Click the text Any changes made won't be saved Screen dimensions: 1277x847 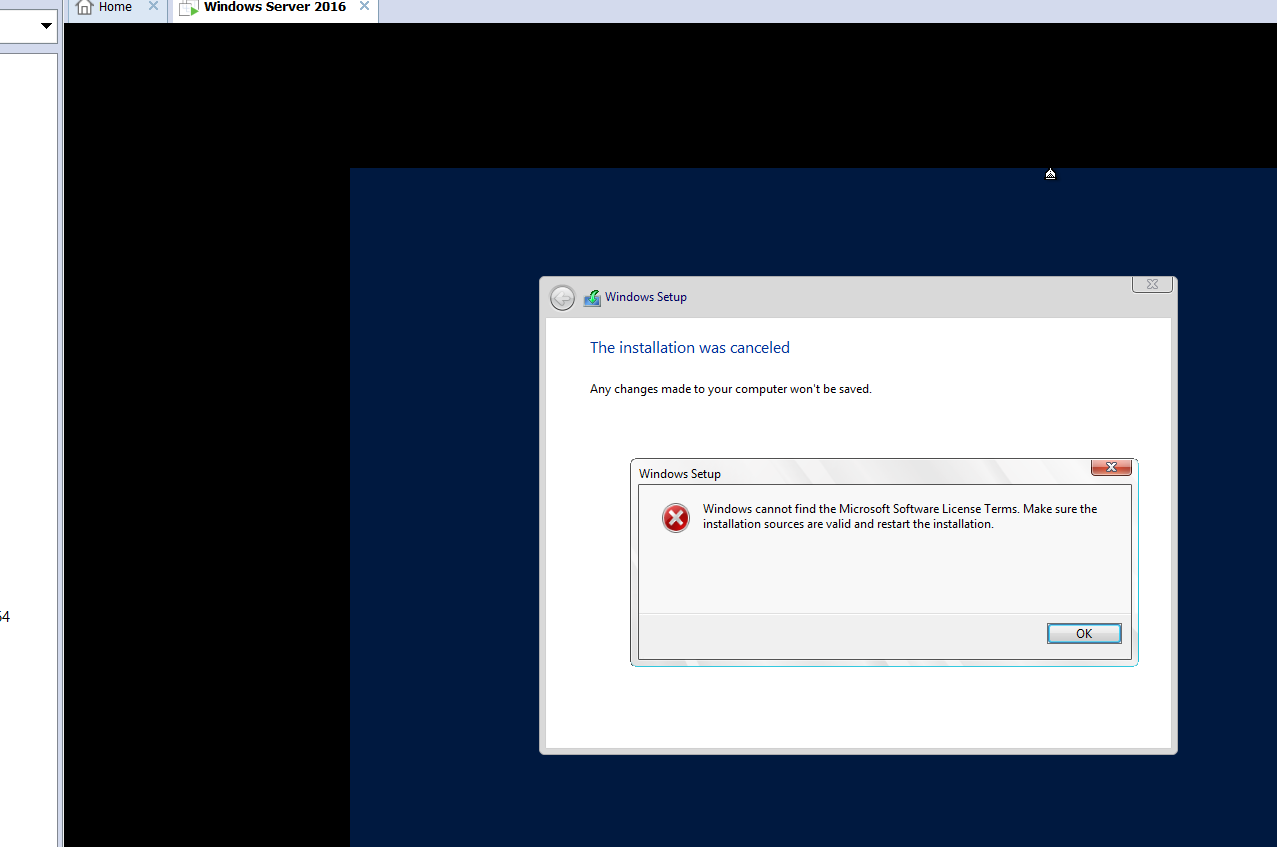coord(730,389)
